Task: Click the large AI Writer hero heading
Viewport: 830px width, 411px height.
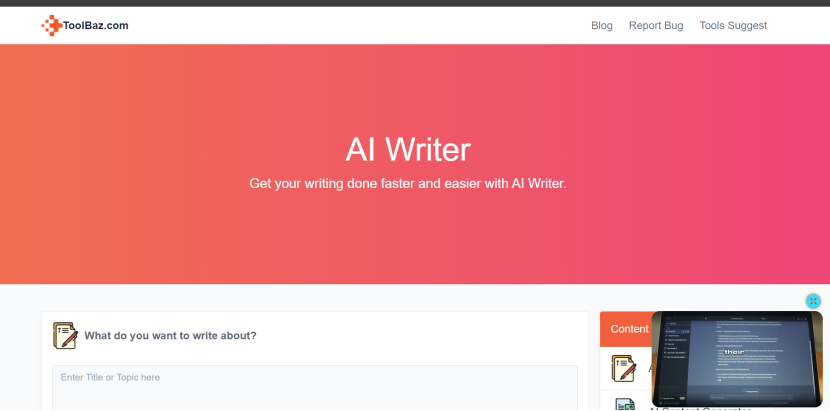Action: point(408,149)
